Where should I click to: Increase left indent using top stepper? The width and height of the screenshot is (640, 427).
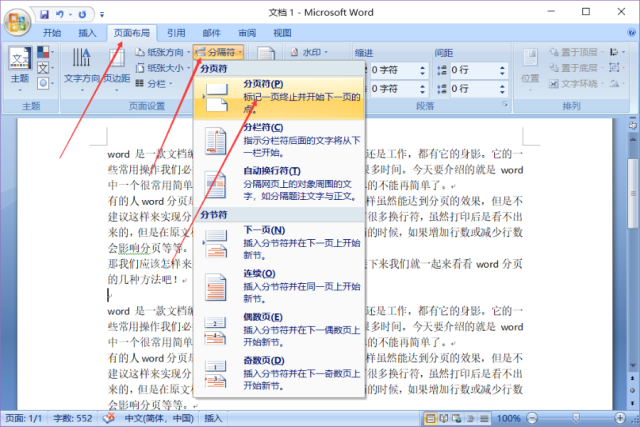[x=422, y=67]
